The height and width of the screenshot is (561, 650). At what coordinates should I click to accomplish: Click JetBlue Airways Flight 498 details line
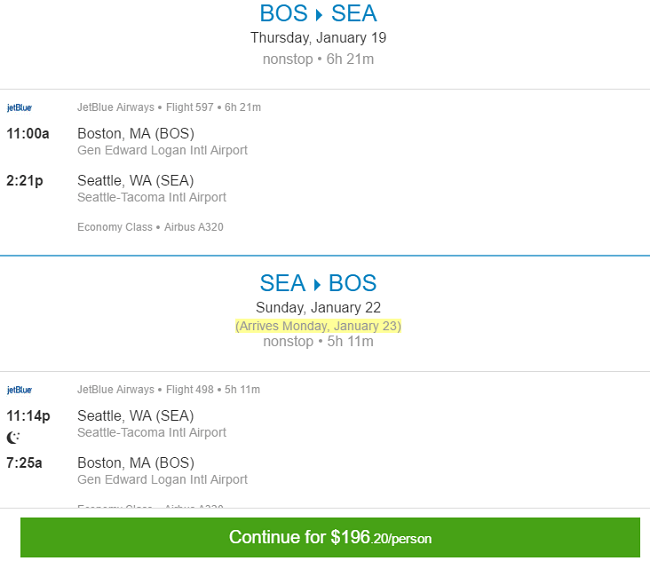tap(169, 390)
